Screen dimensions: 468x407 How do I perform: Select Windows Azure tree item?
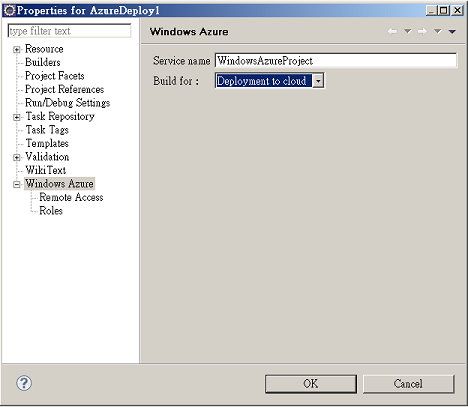click(59, 184)
